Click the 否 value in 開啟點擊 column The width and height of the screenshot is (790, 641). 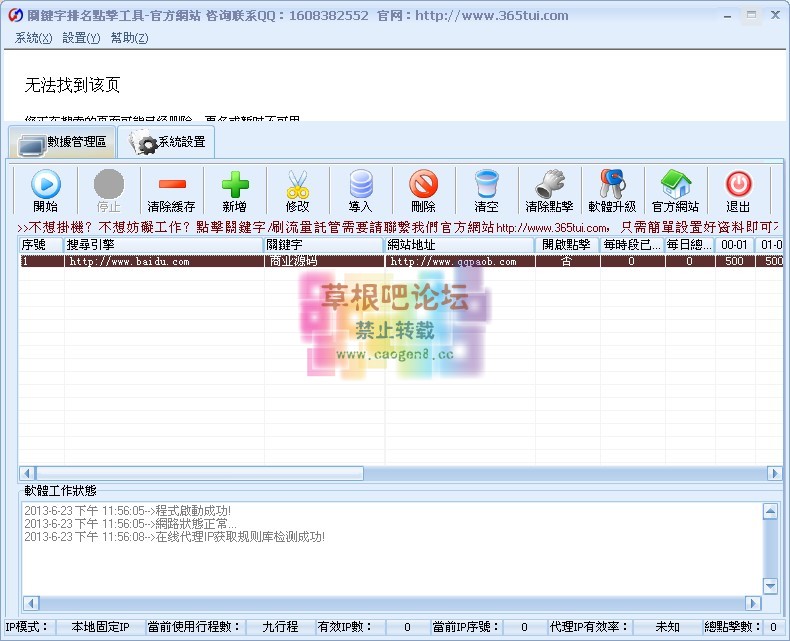coord(567,261)
